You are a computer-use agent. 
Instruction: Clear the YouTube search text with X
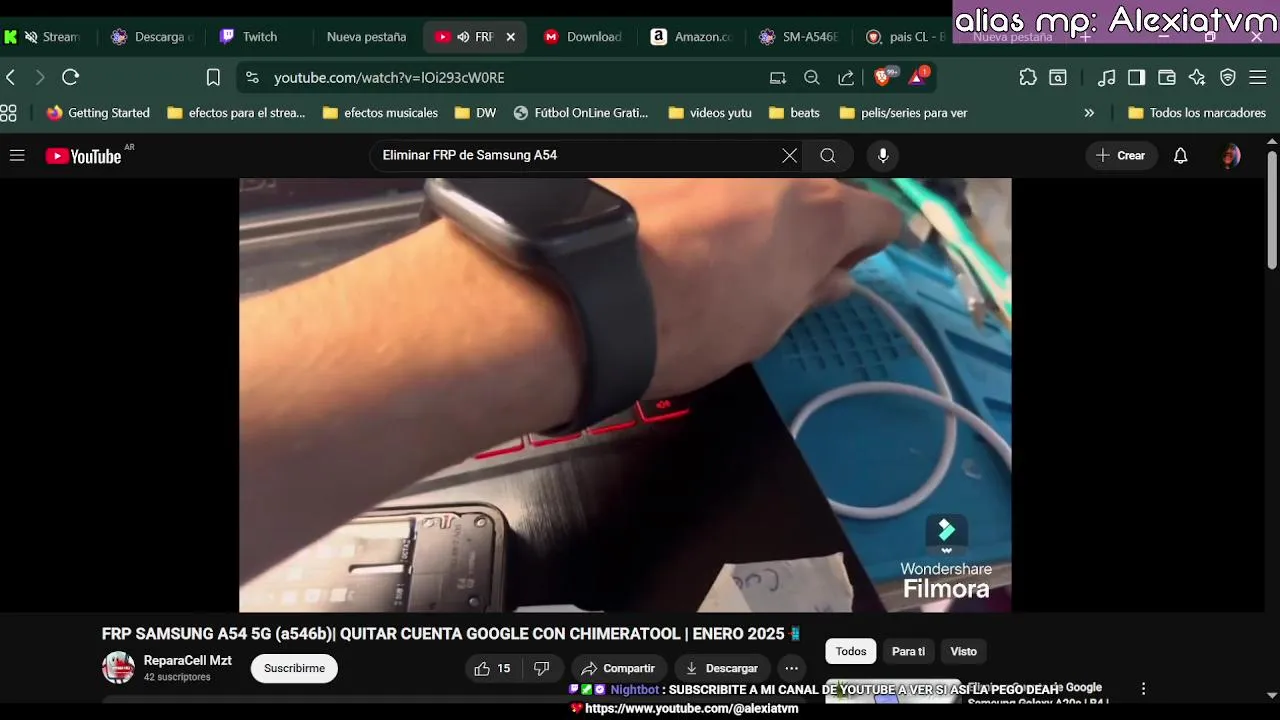(x=789, y=155)
